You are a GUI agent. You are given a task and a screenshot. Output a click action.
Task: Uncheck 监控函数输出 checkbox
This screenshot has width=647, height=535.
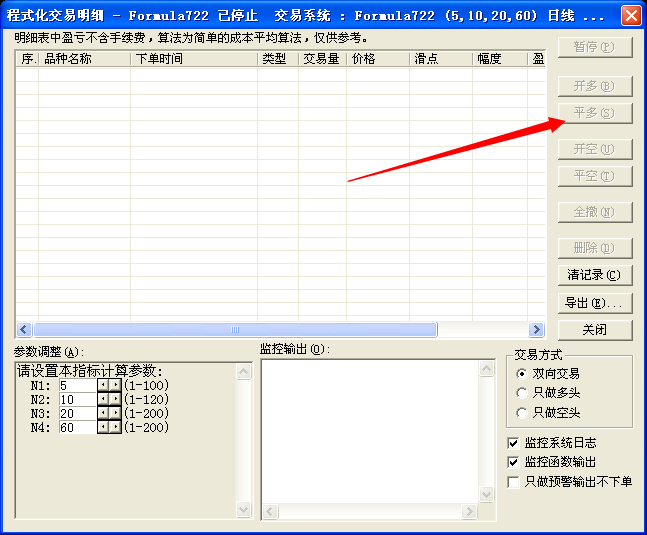point(513,462)
